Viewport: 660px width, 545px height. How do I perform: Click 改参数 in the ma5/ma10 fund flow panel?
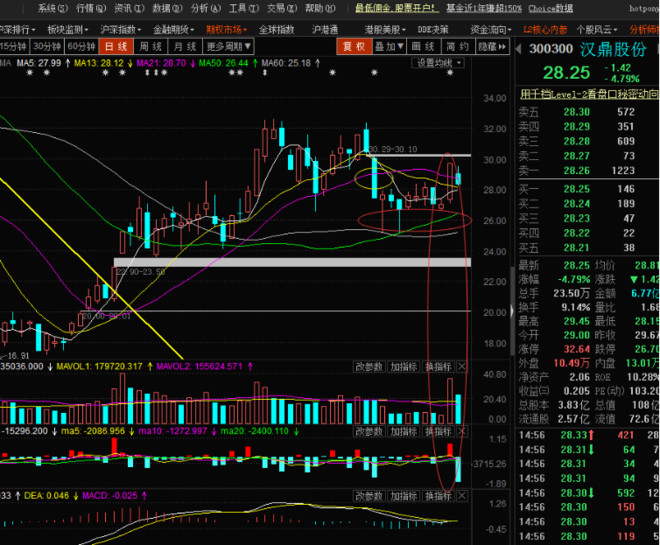coord(369,431)
